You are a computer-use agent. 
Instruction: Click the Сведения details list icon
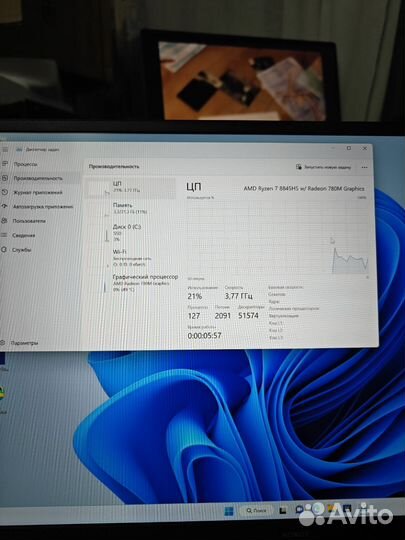tap(5, 235)
